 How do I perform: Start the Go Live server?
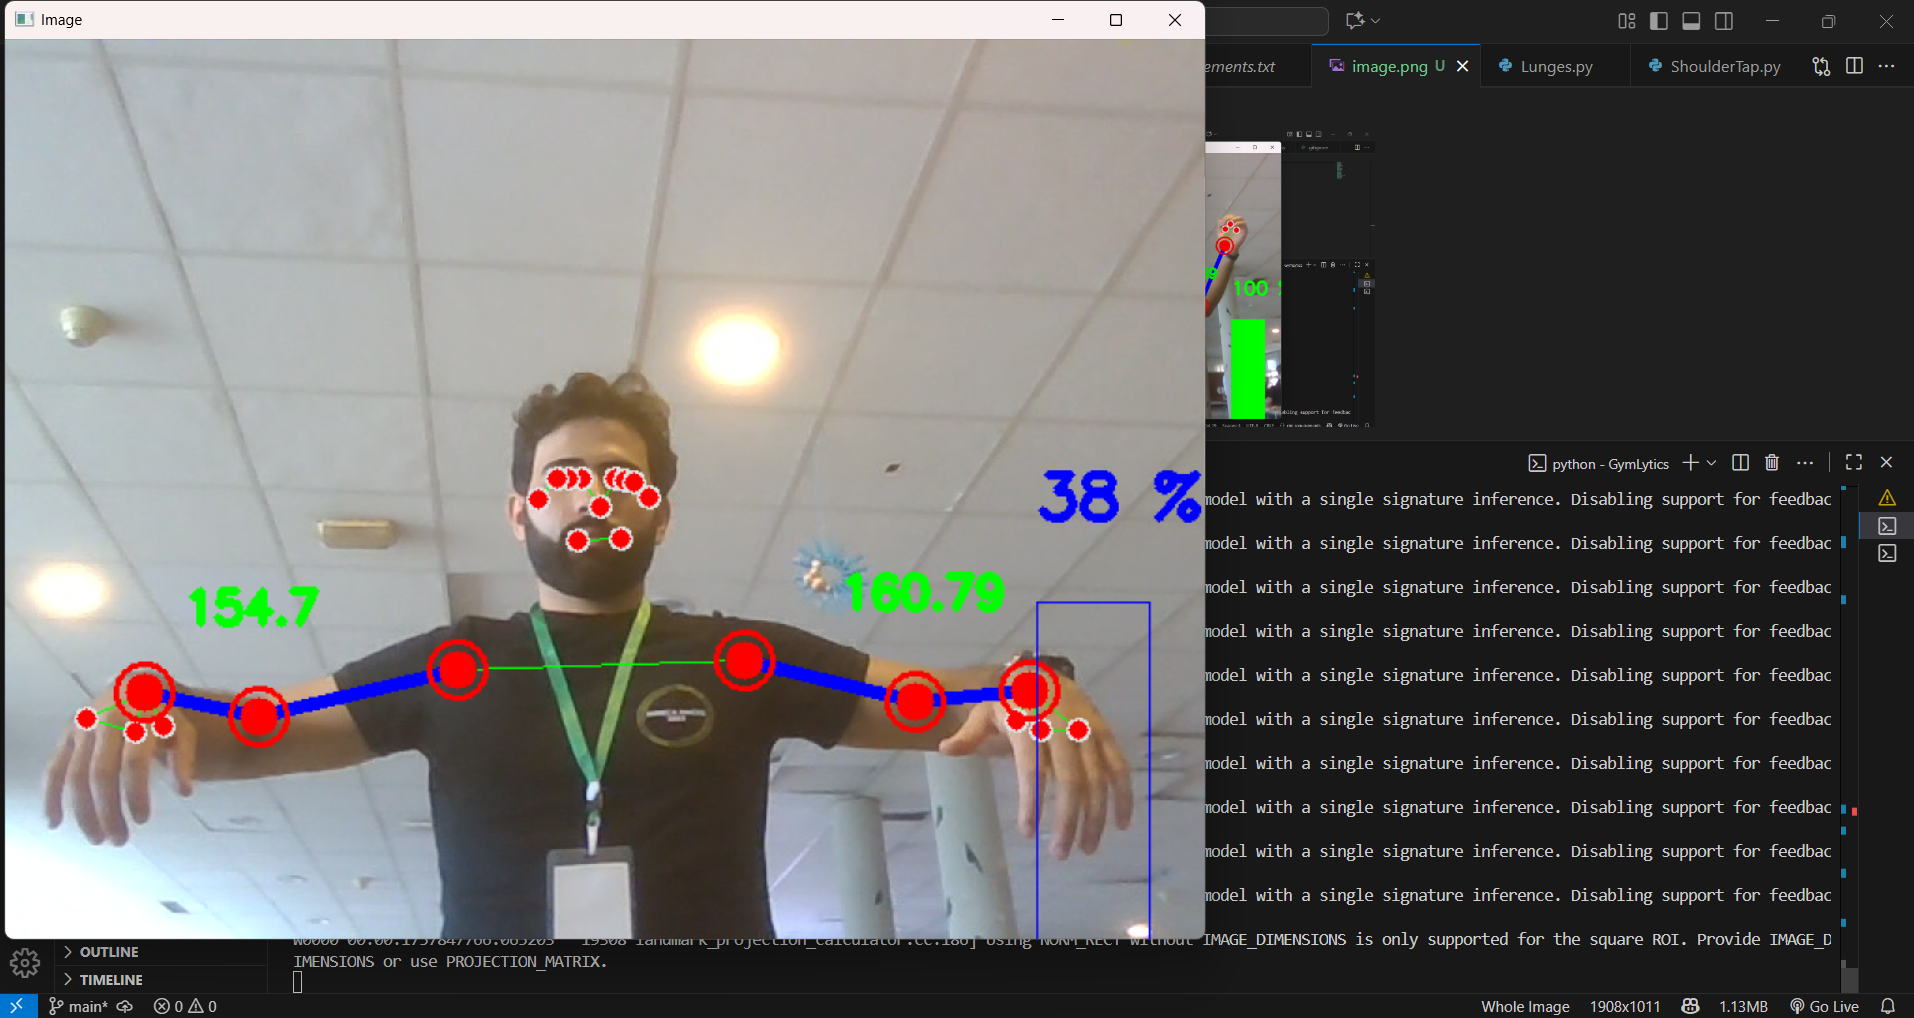(1825, 1006)
